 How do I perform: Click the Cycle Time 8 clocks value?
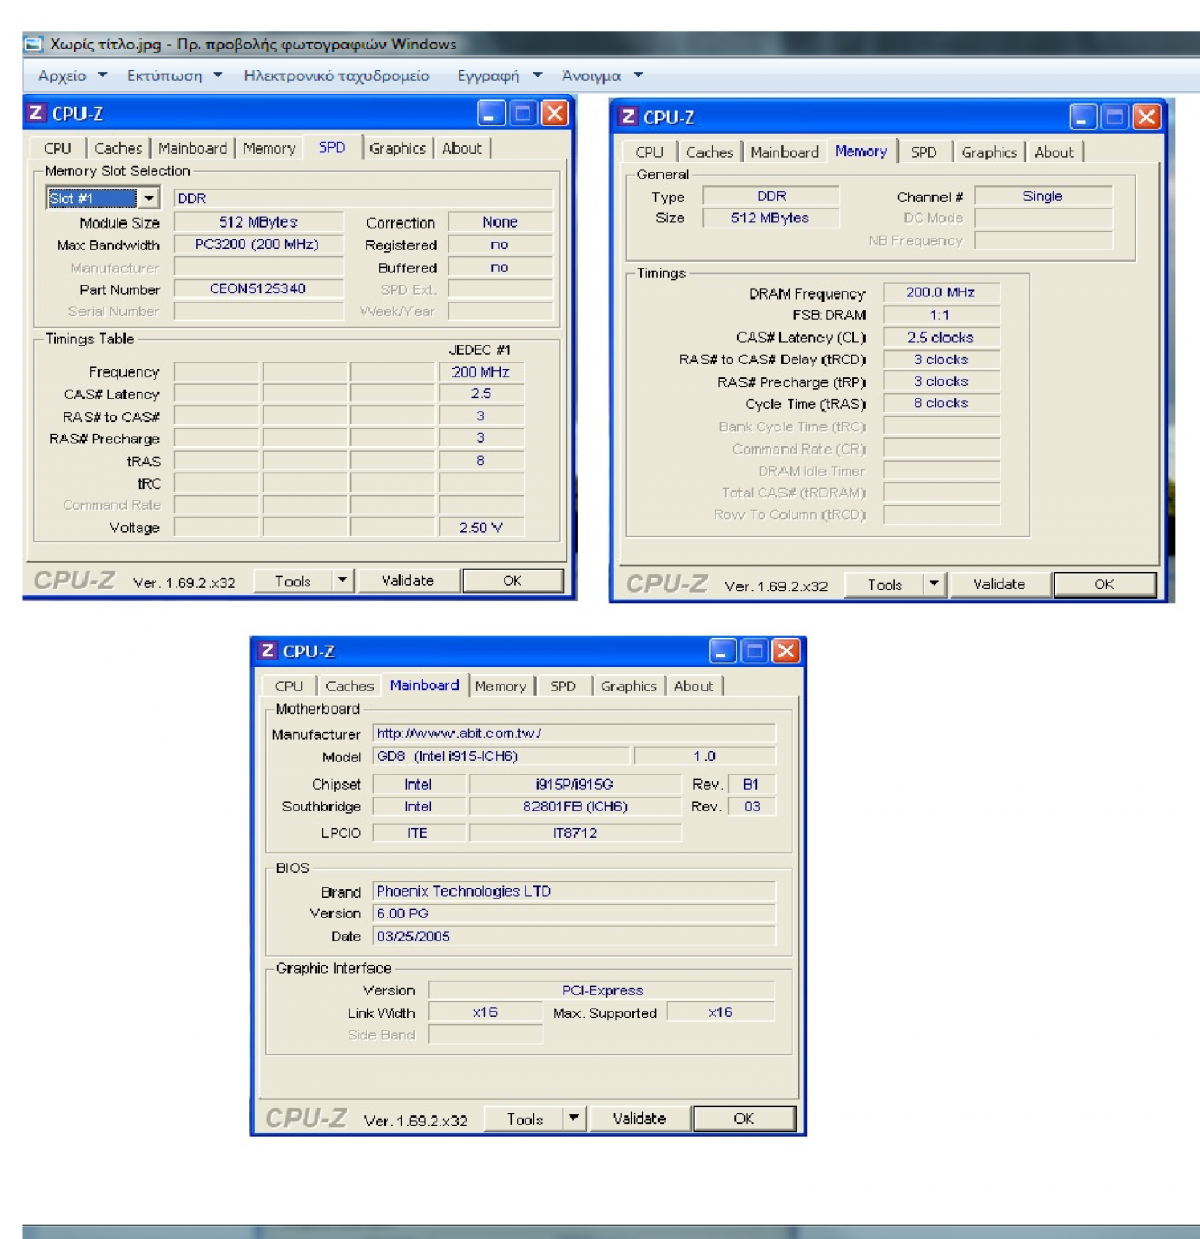point(941,403)
